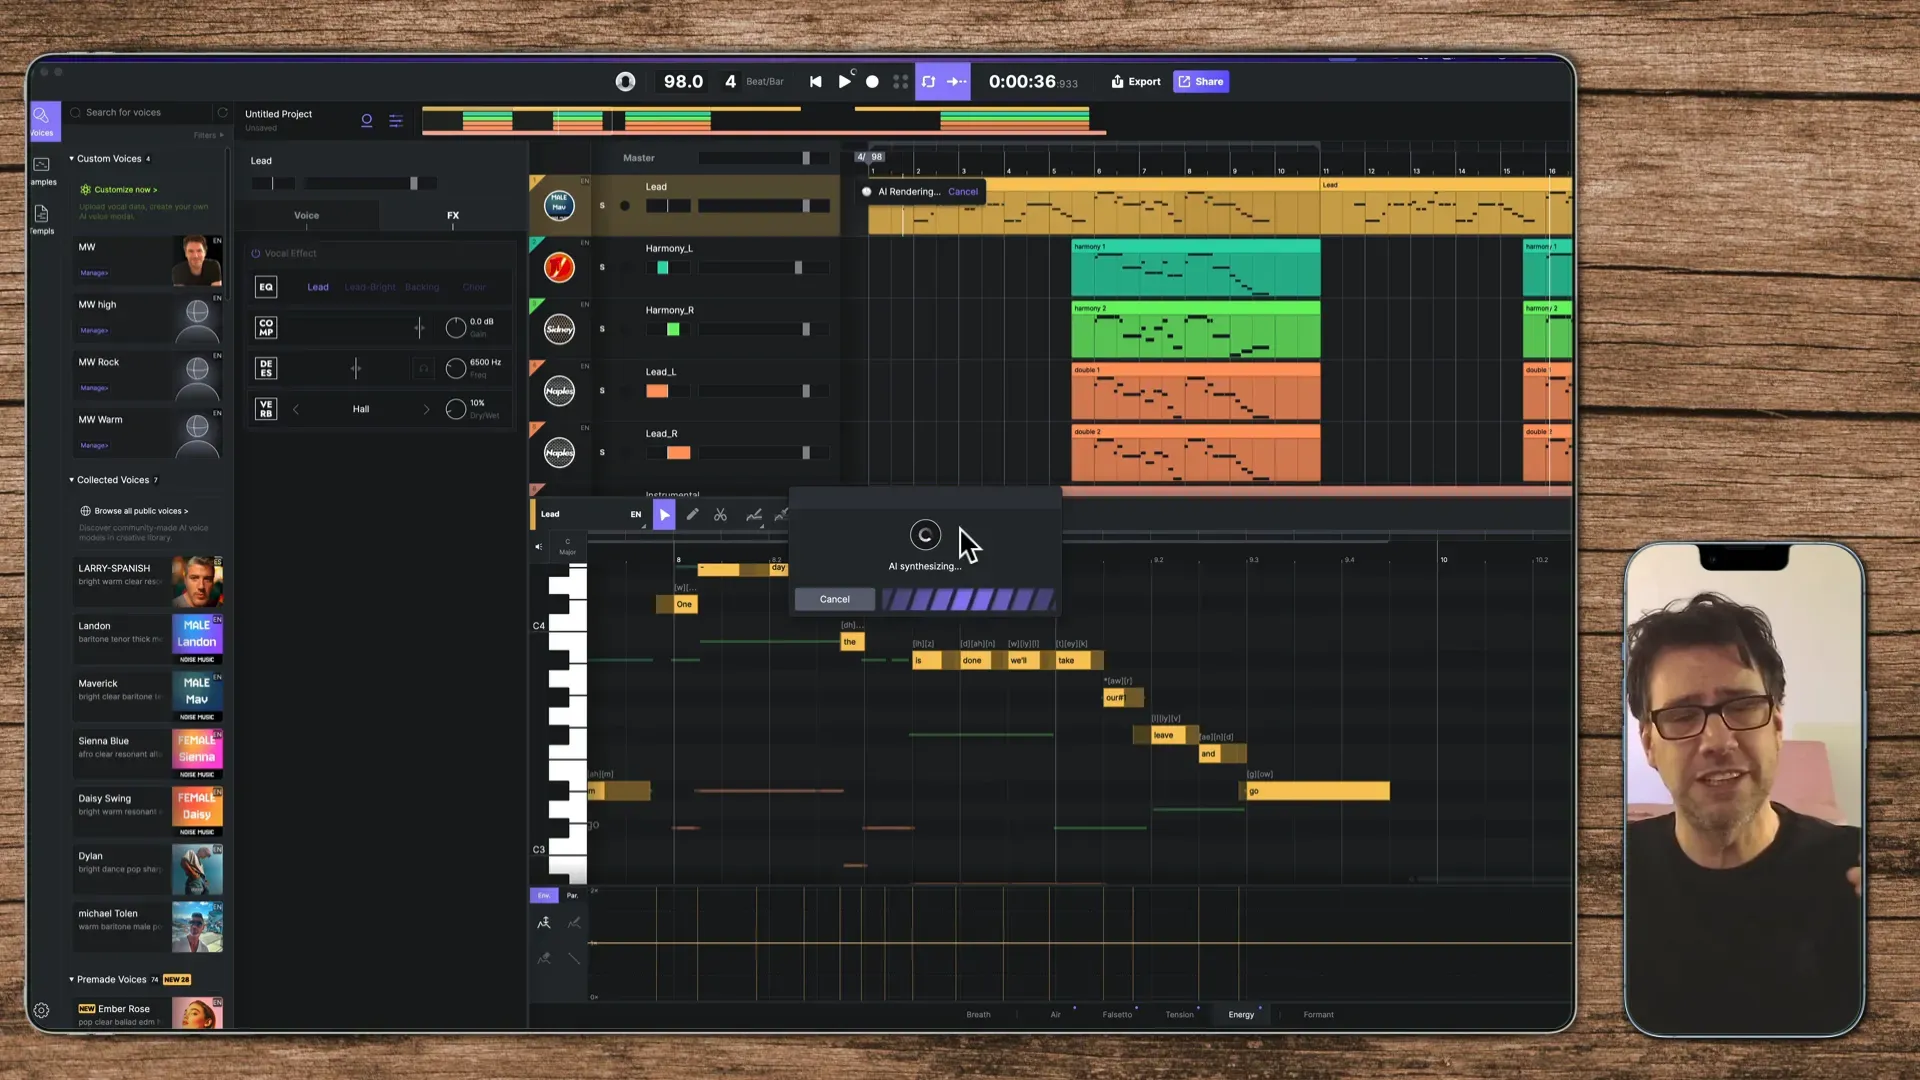Switch to the FX tab
The image size is (1920, 1080).
pyautogui.click(x=453, y=215)
